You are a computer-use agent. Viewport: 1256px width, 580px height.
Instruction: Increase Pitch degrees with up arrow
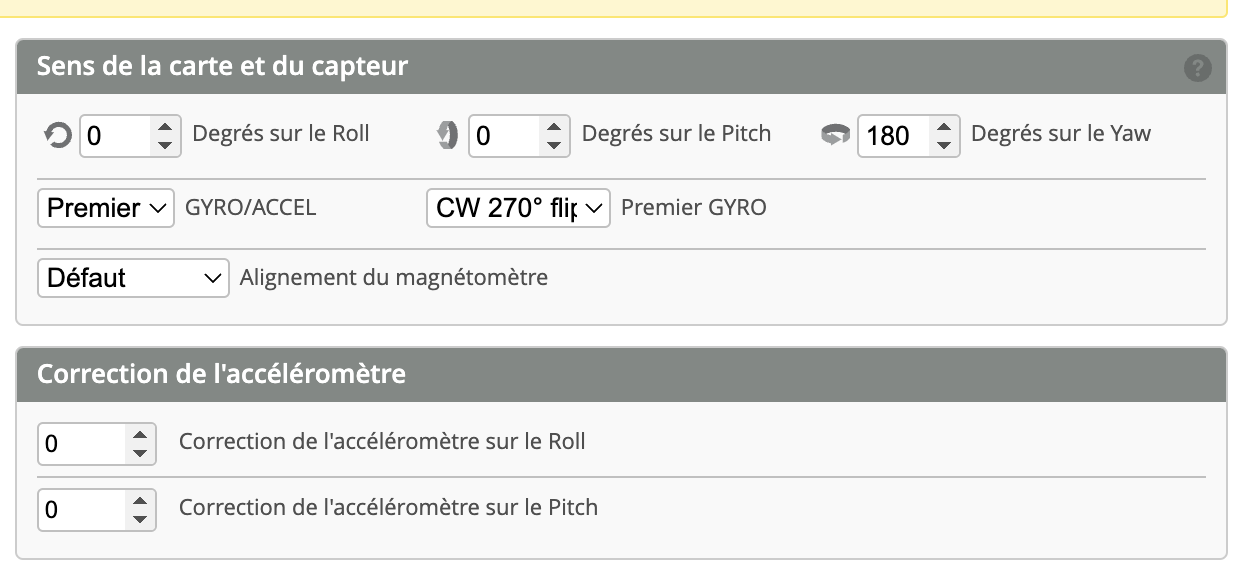point(554,126)
